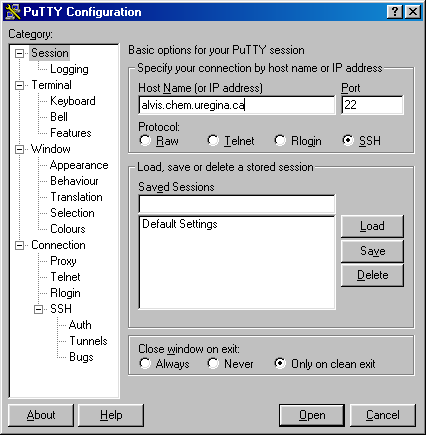Open the SSH category in tree
The height and width of the screenshot is (435, 426).
(61, 309)
